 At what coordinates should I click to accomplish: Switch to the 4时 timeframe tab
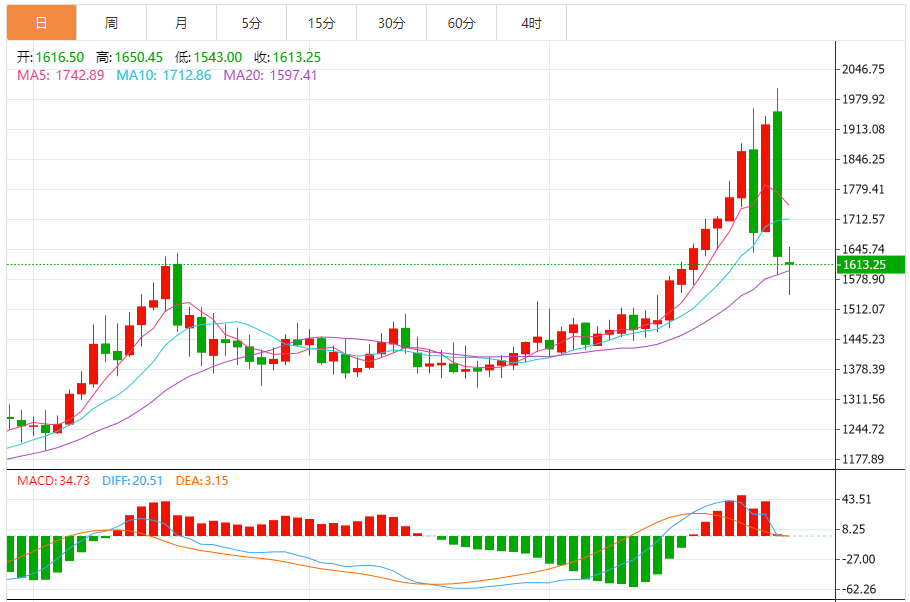531,22
